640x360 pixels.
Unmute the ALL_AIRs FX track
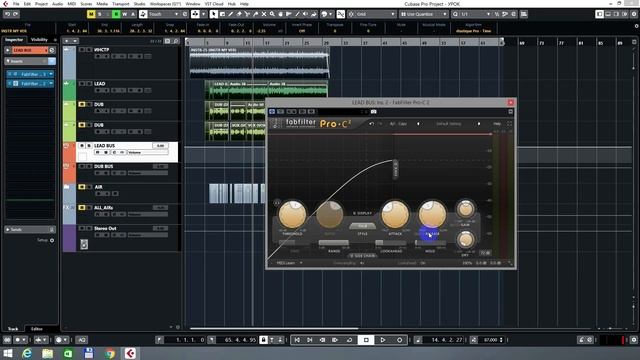pyautogui.click(x=82, y=208)
